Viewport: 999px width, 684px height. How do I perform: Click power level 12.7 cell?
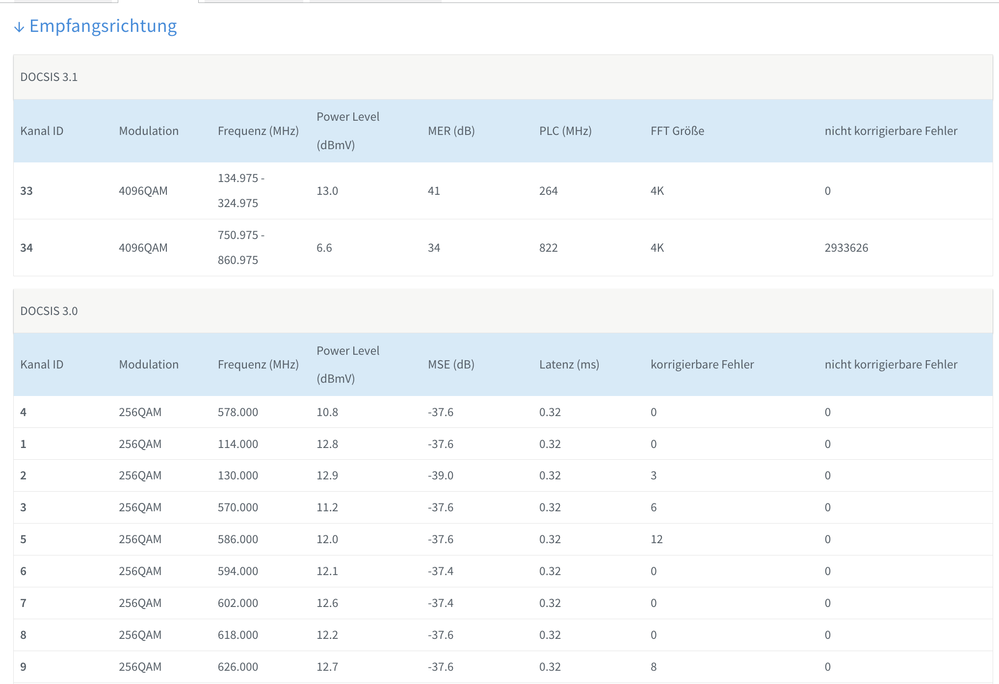(327, 667)
